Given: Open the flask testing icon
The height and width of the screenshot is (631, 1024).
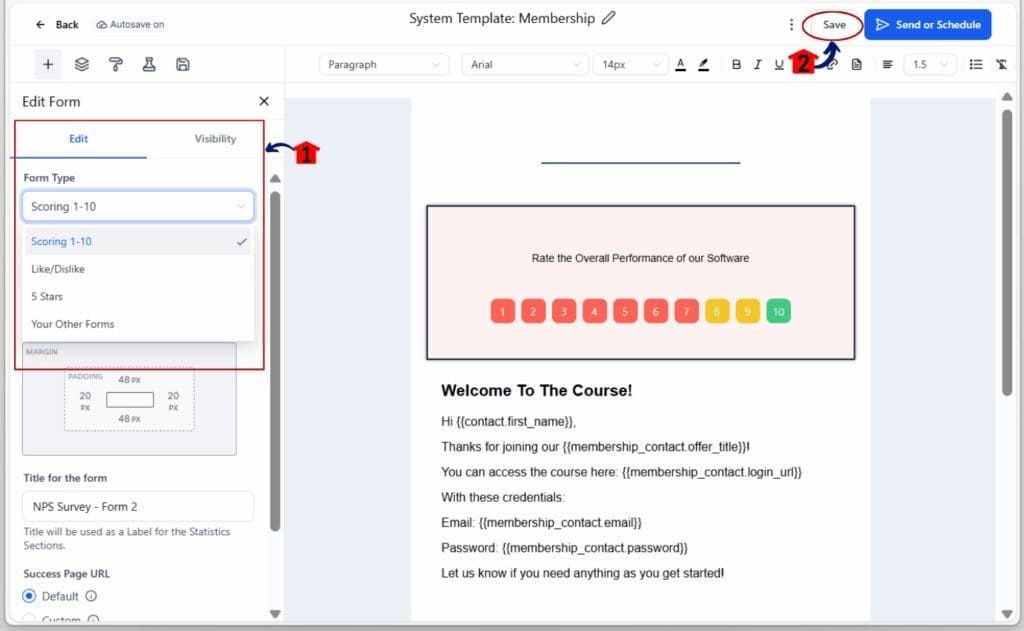Looking at the screenshot, I should pyautogui.click(x=149, y=64).
